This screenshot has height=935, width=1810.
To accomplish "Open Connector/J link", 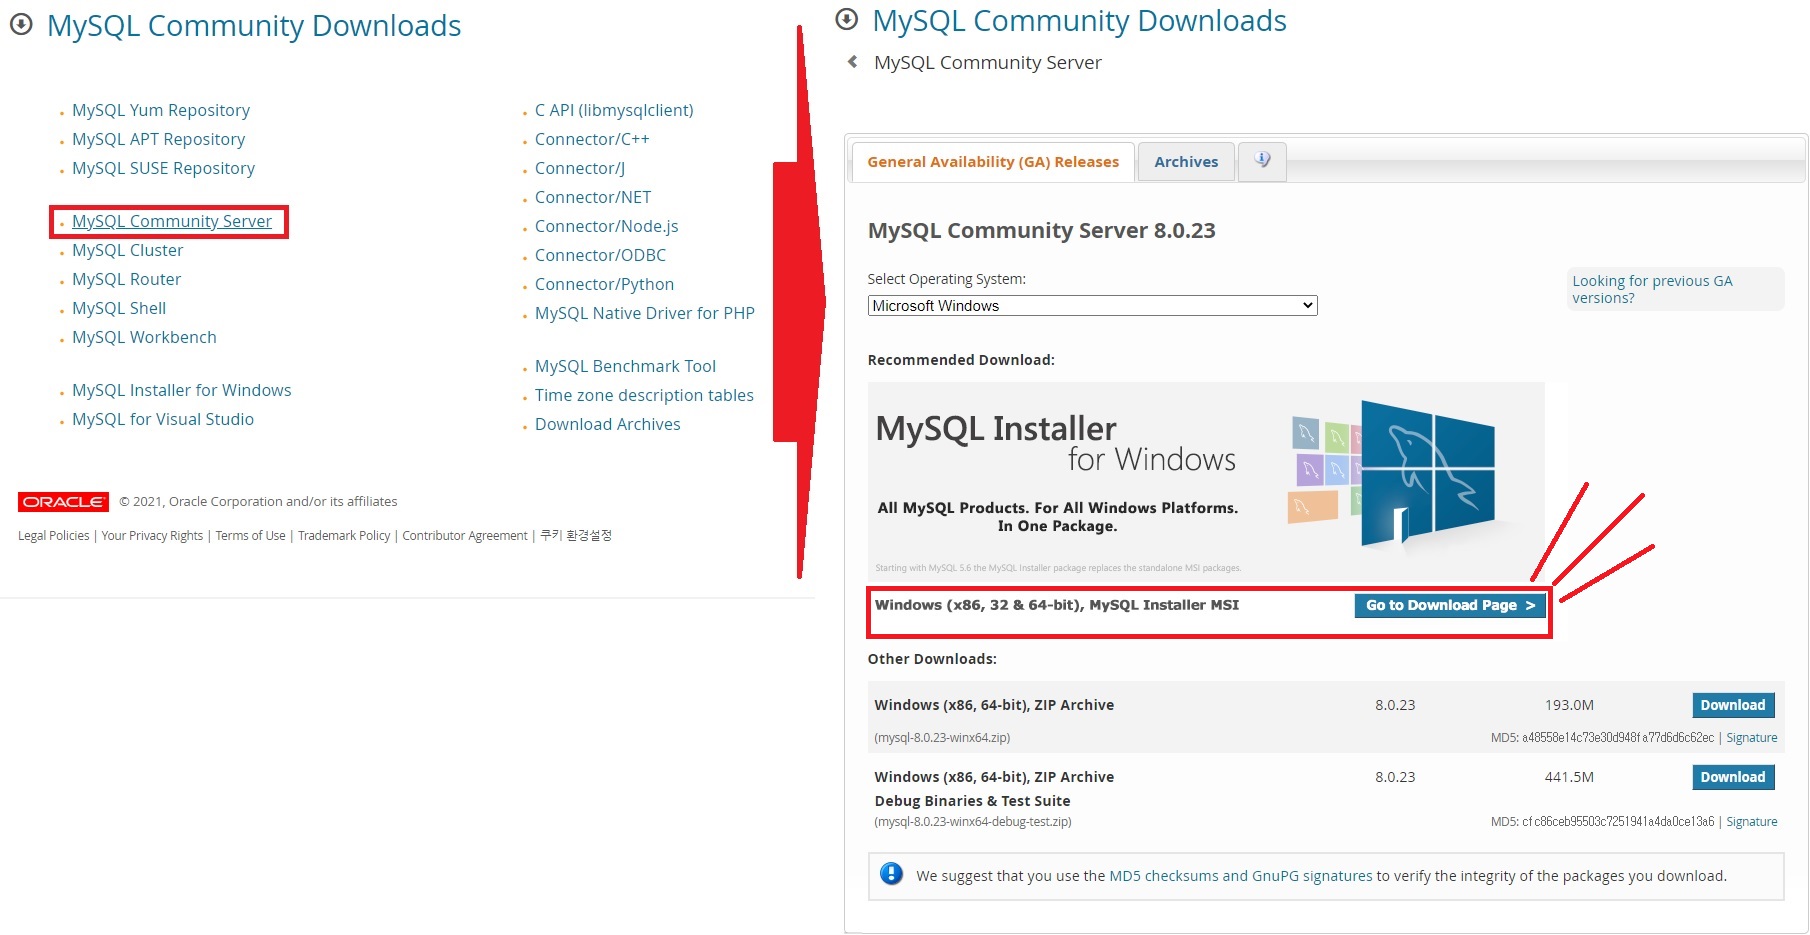I will tap(580, 168).
